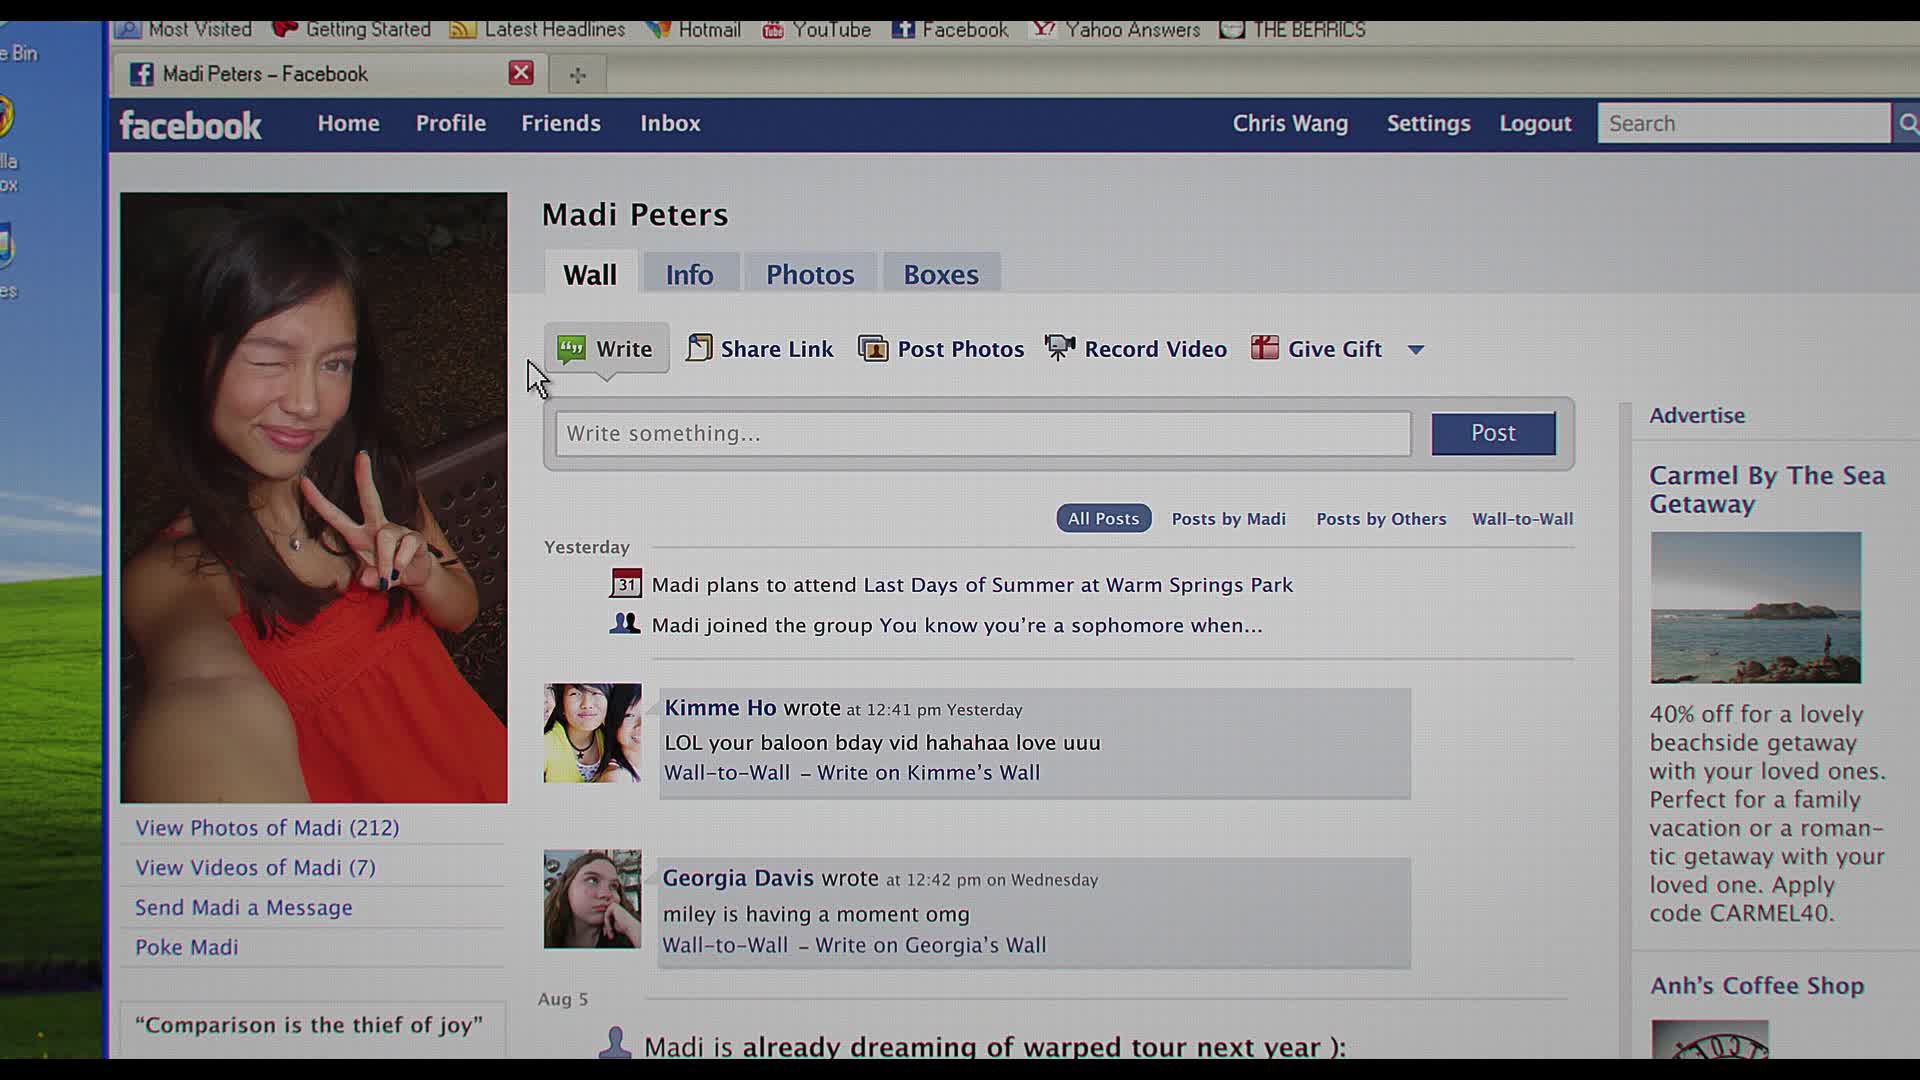
Task: Click the status silhouette icon near Aug 5
Action: coord(615,1043)
